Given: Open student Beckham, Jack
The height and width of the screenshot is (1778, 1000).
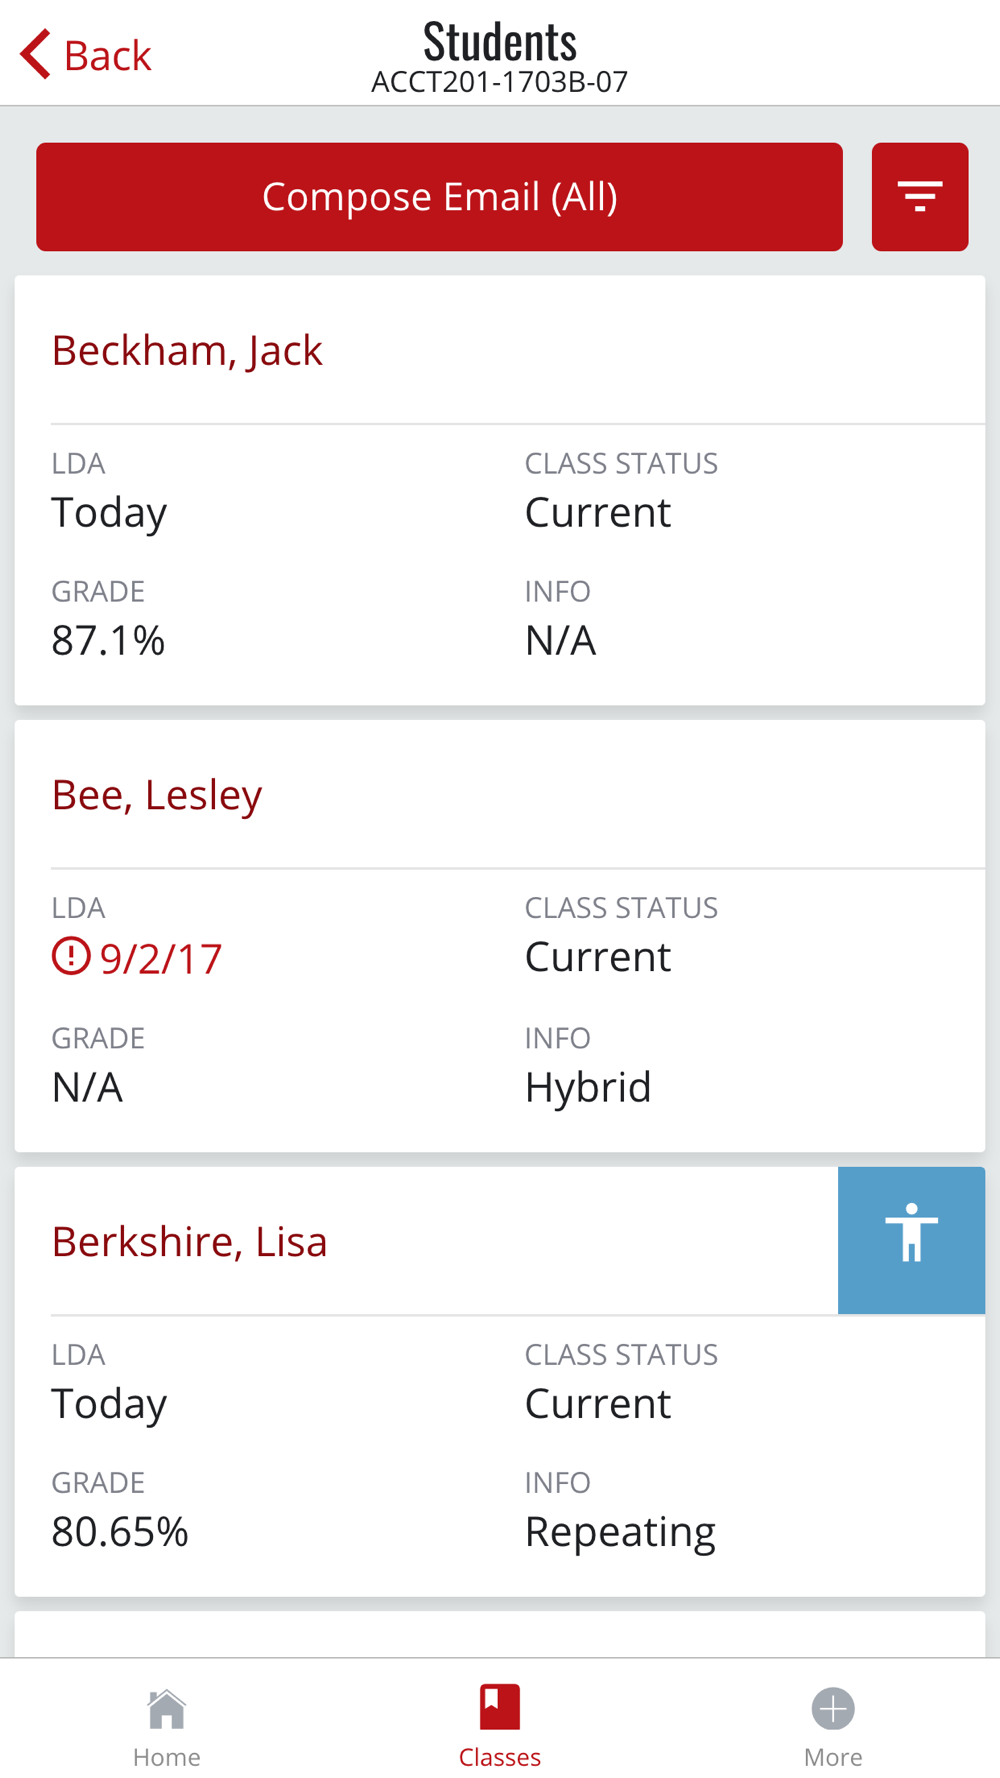Looking at the screenshot, I should (x=187, y=351).
